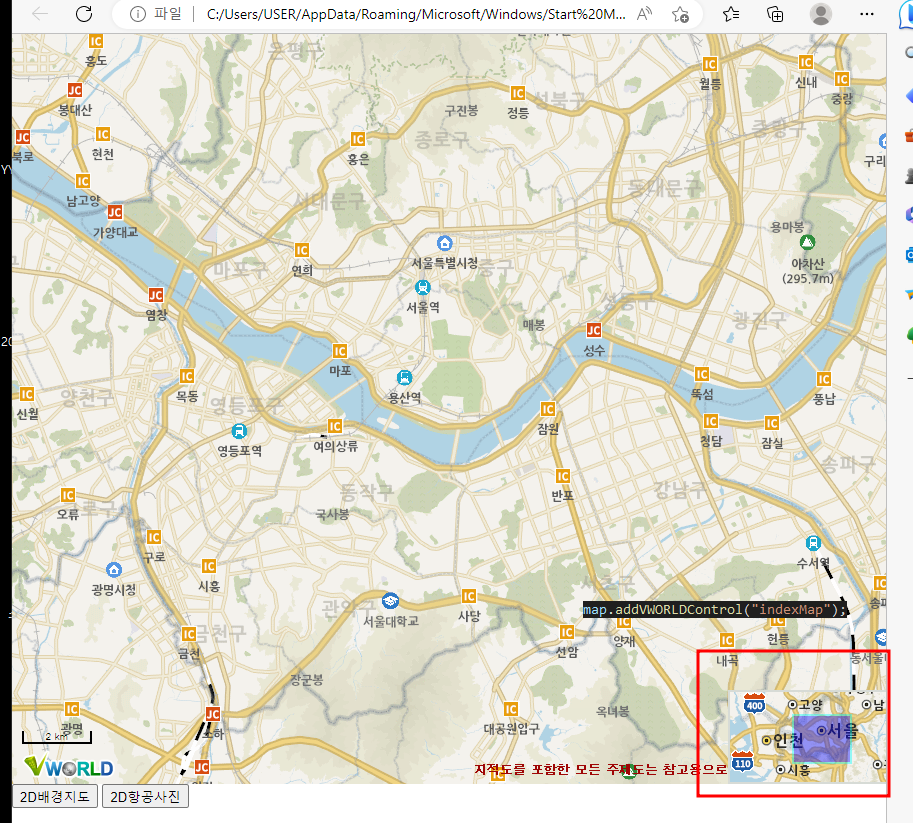
Task: Switch to 2D항공사진 aerial imagery
Action: click(x=146, y=796)
